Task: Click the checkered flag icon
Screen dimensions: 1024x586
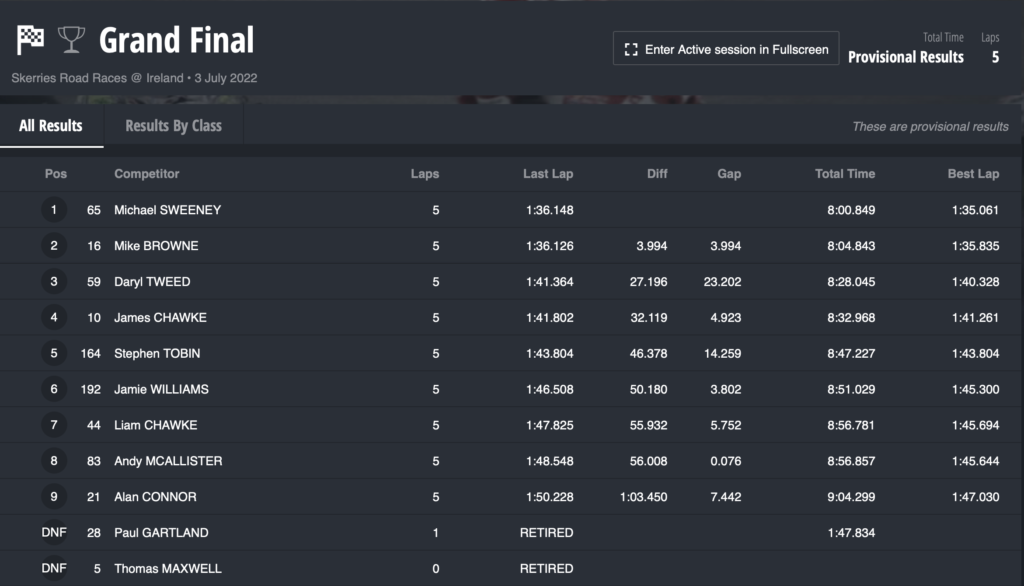Action: (x=30, y=40)
